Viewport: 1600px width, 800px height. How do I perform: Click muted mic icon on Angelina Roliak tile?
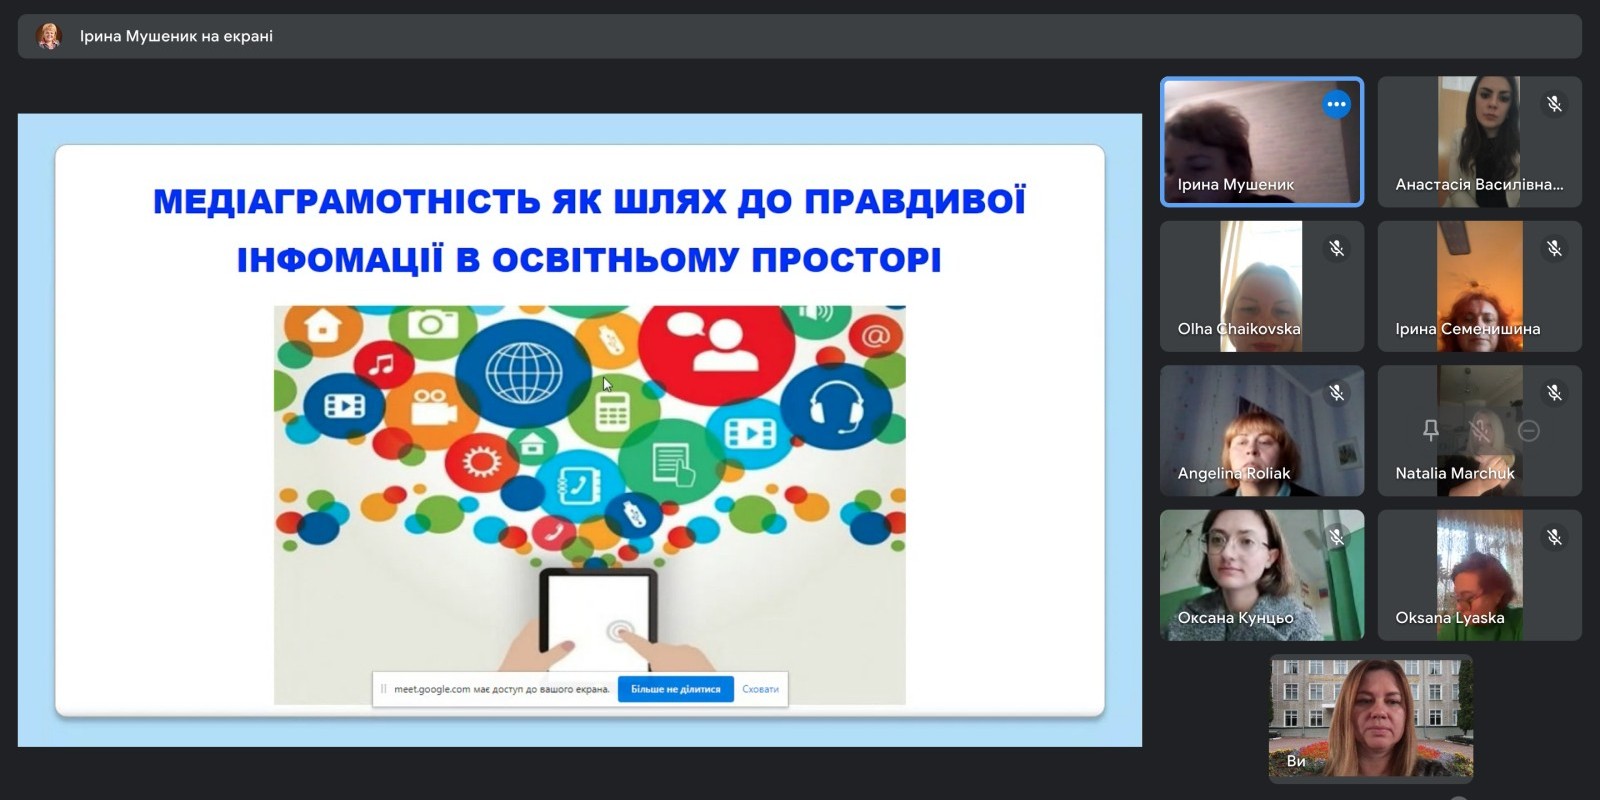1336,393
